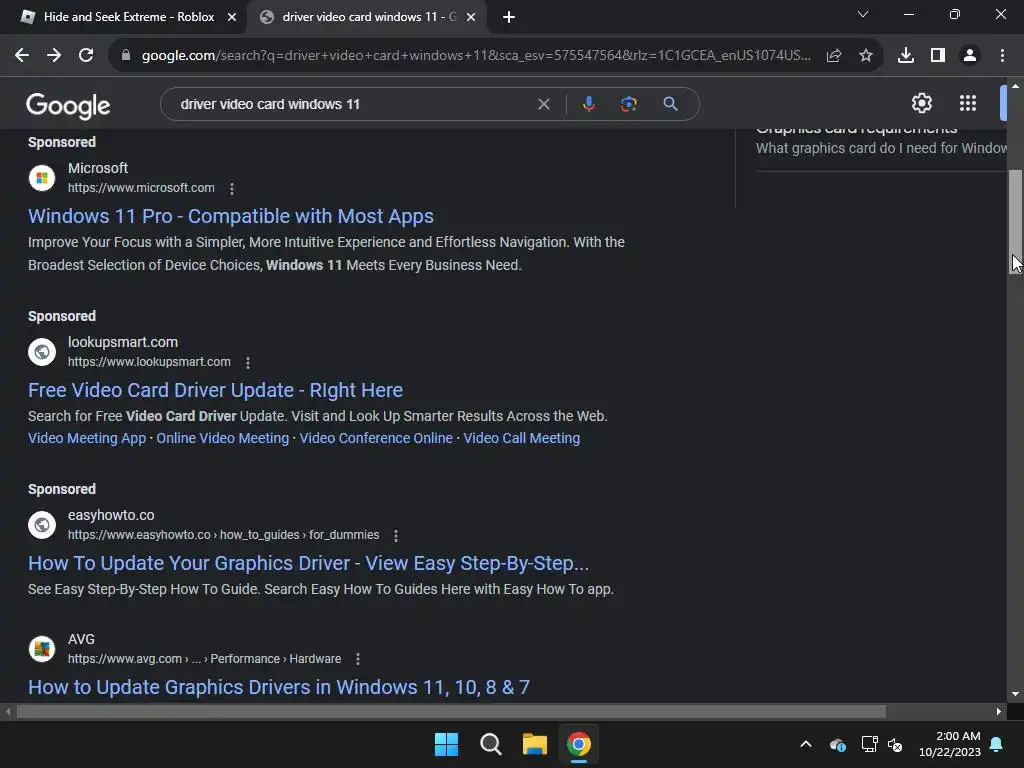Open network and volume quick settings
This screenshot has height=768, width=1024.
(882, 744)
